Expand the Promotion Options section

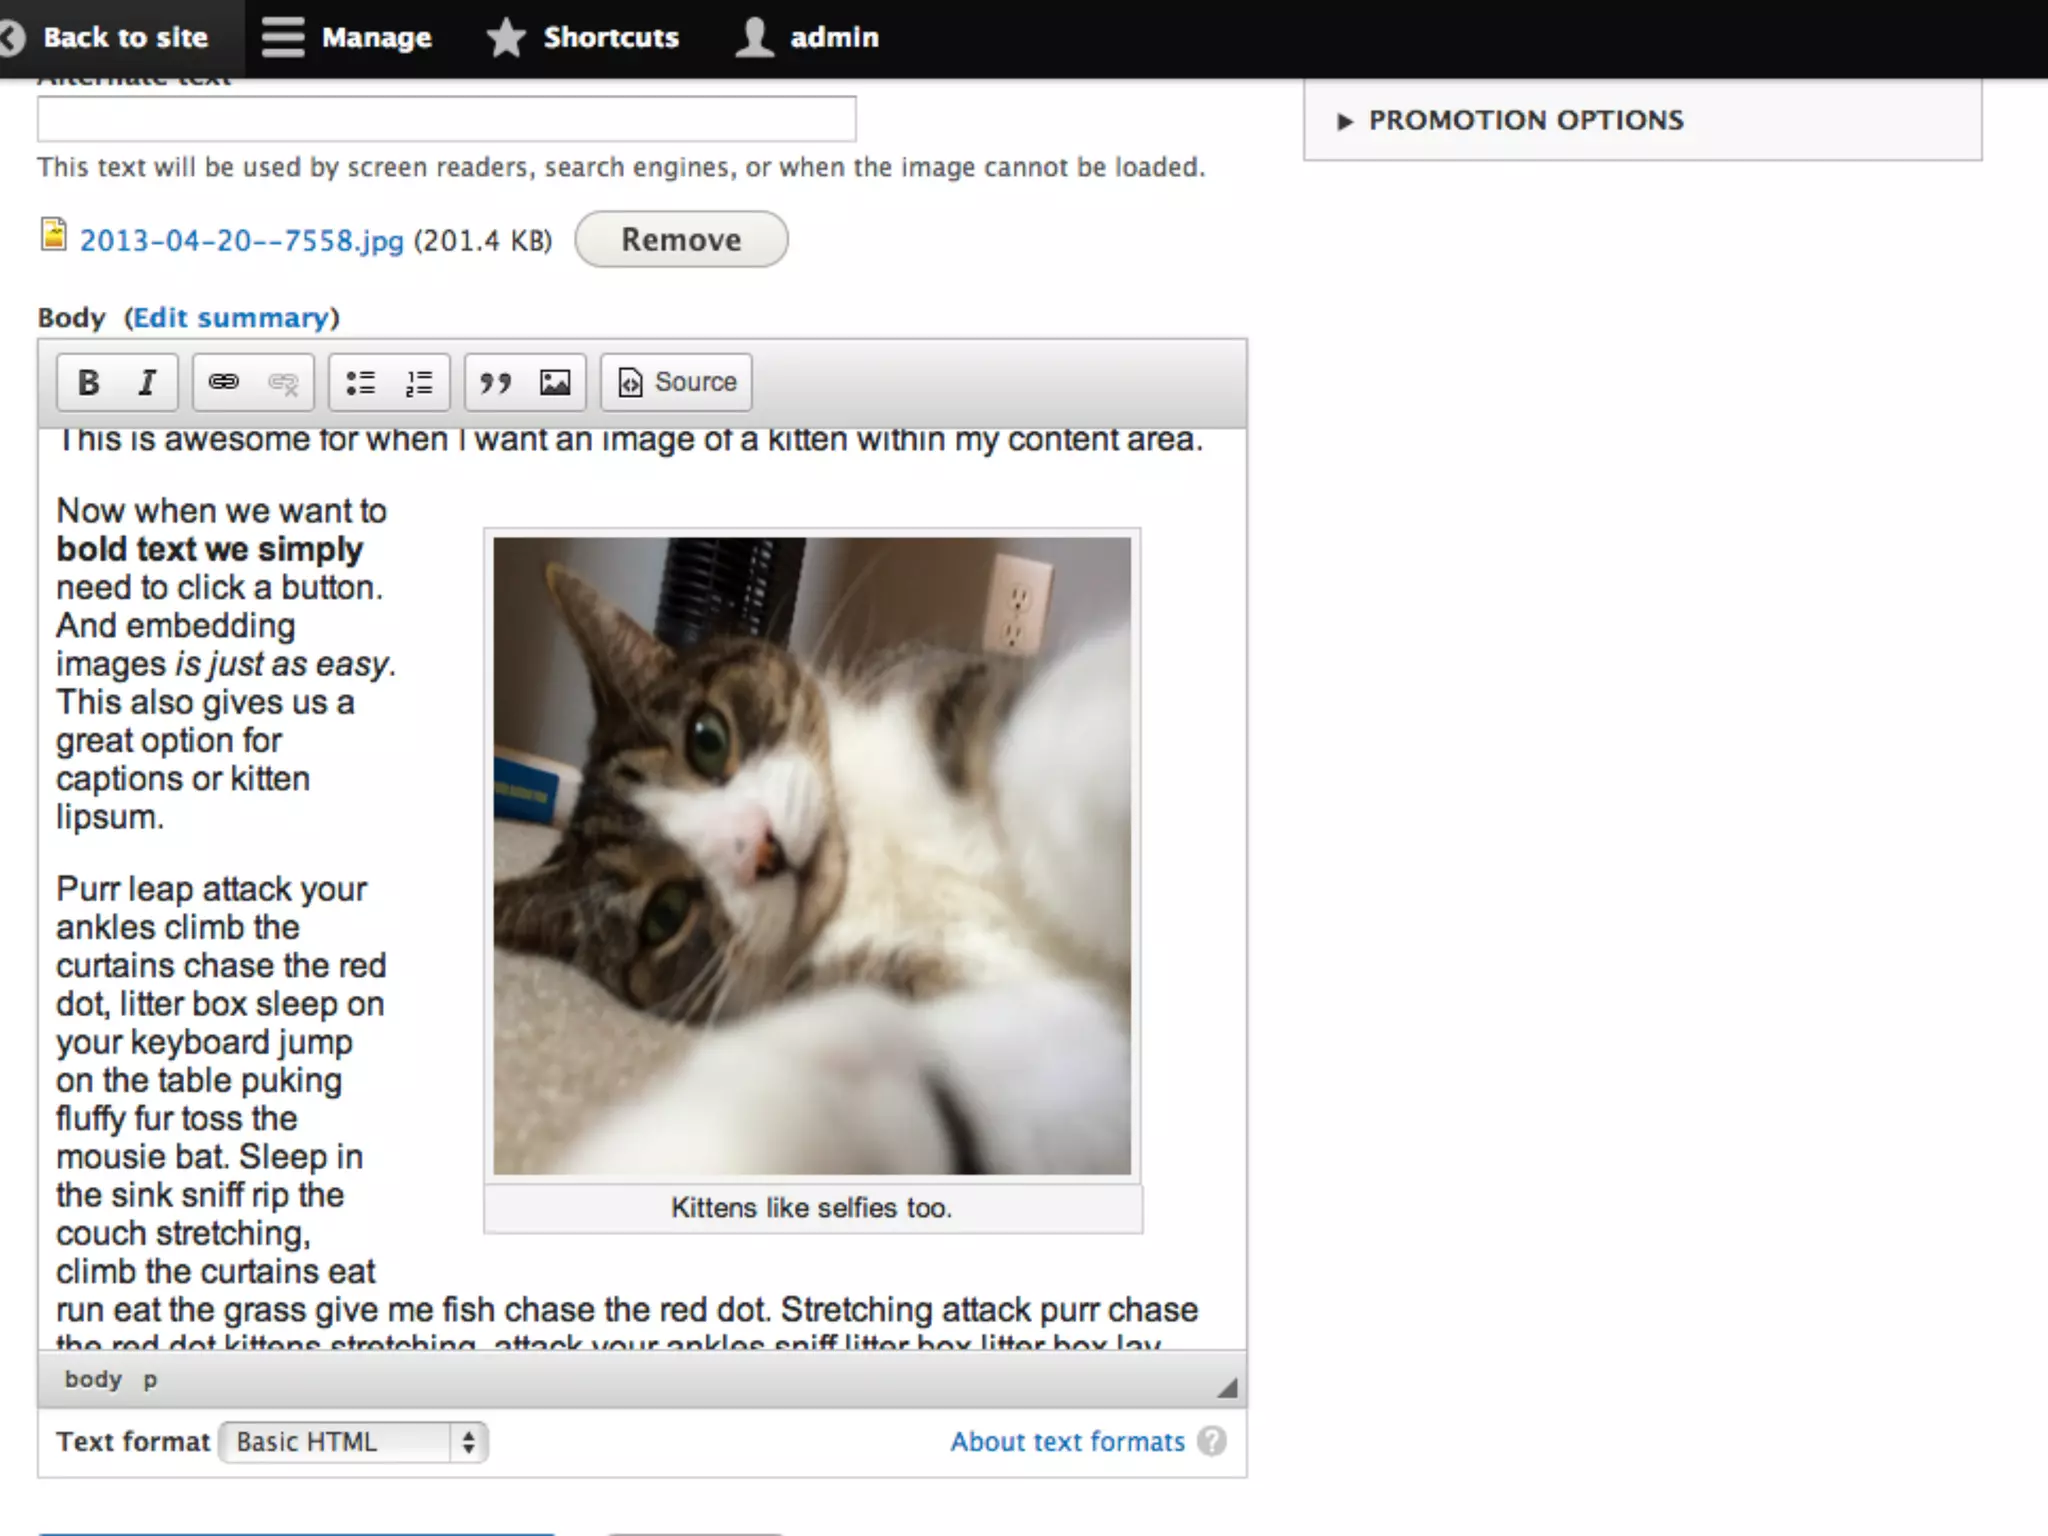tap(1525, 120)
